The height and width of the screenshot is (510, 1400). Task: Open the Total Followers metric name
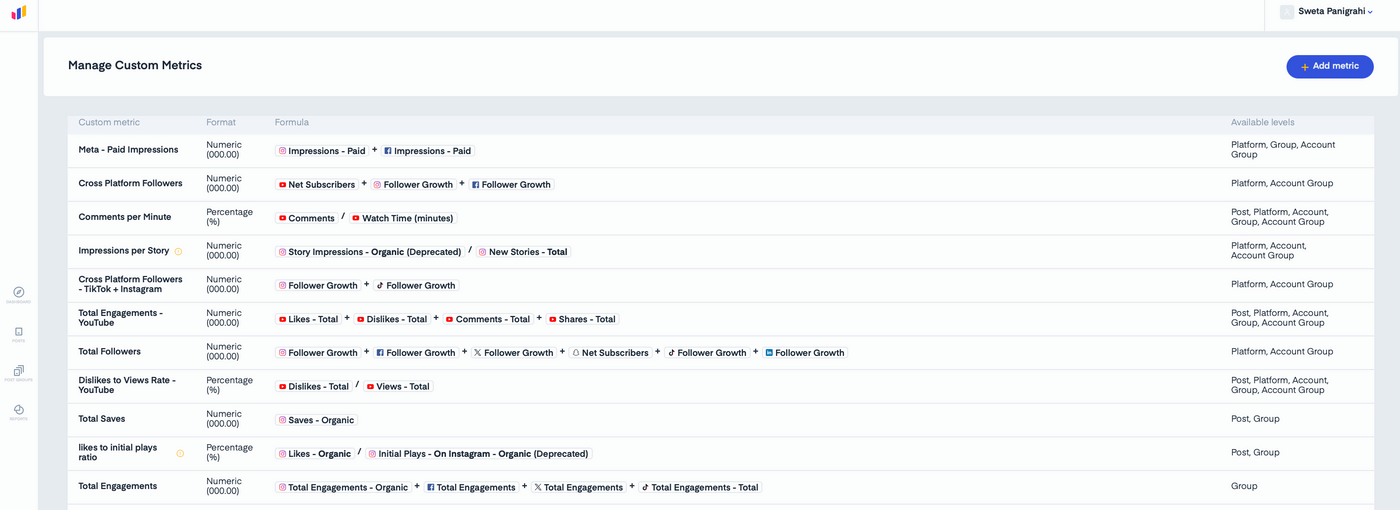110,351
